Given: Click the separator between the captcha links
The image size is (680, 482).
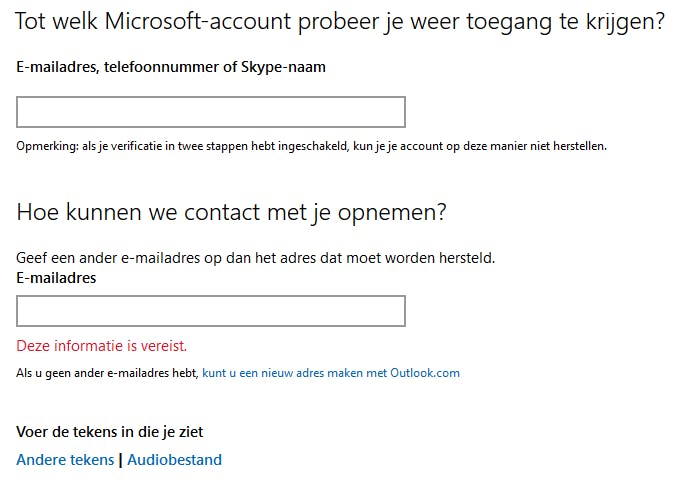Looking at the screenshot, I should [x=121, y=460].
